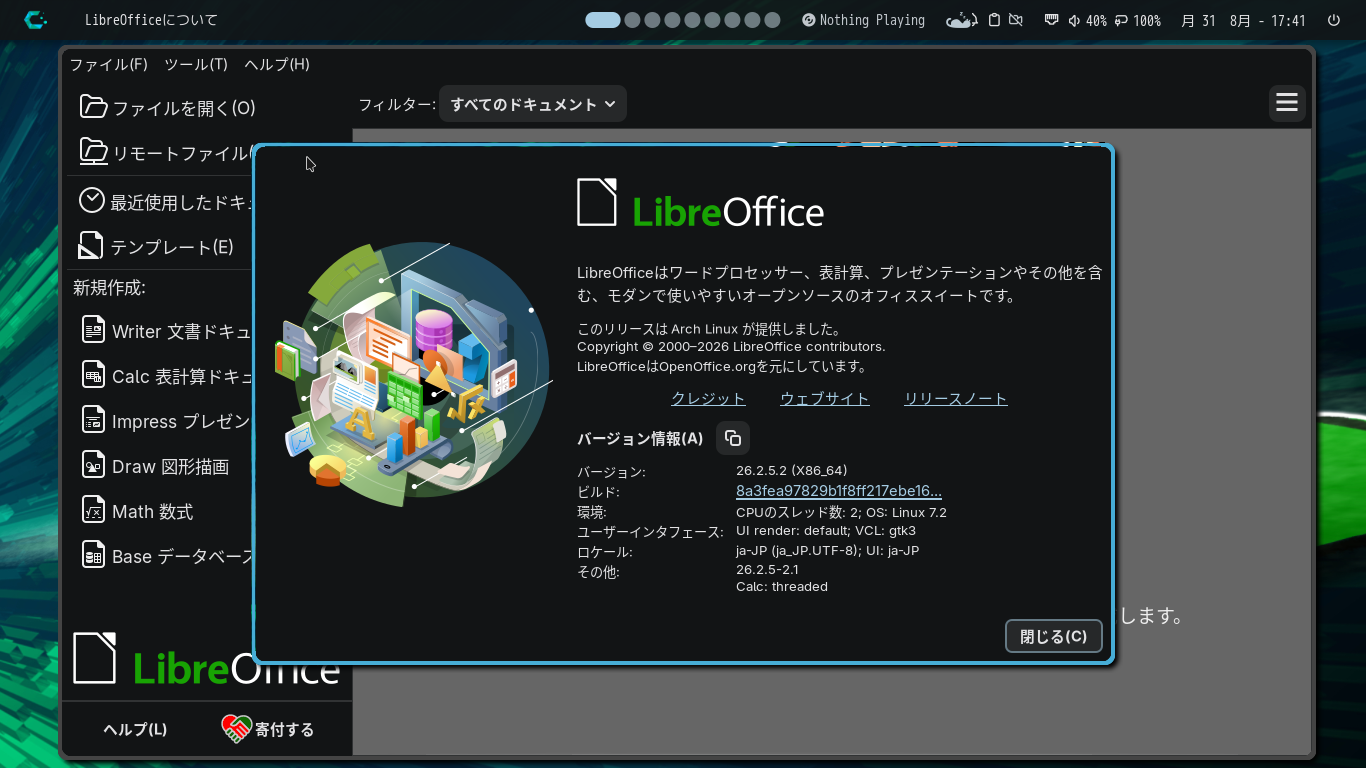1366x768 pixels.
Task: Click the Base database icon
Action: pyautogui.click(x=93, y=555)
